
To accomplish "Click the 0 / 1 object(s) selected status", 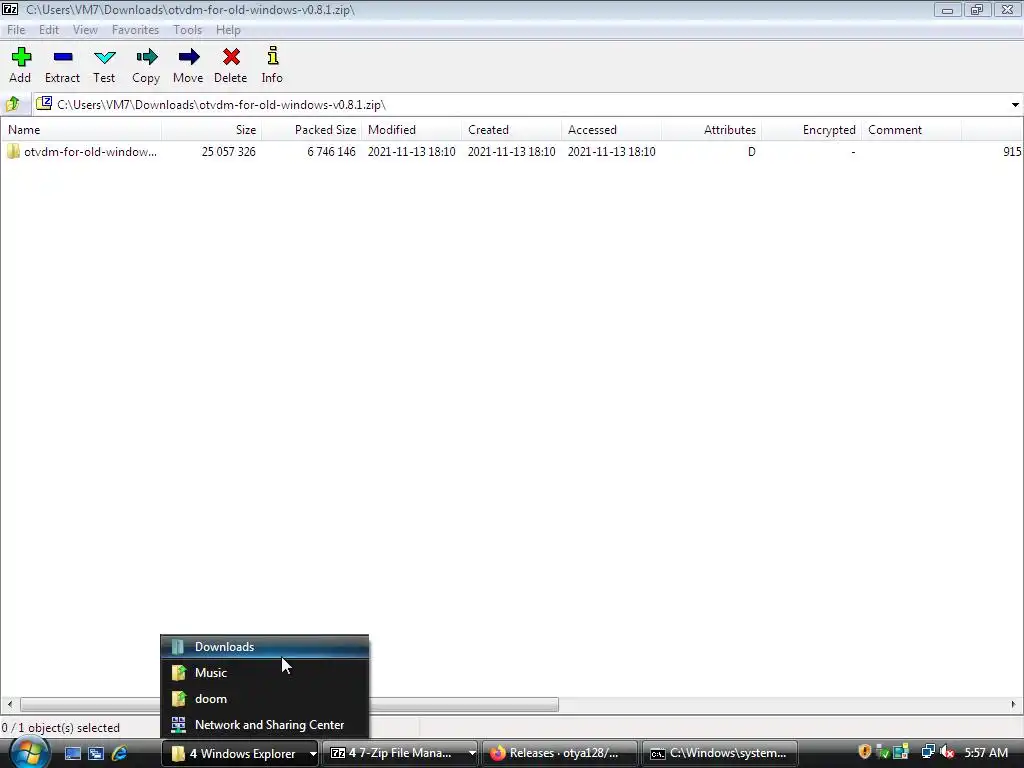I will point(61,728).
